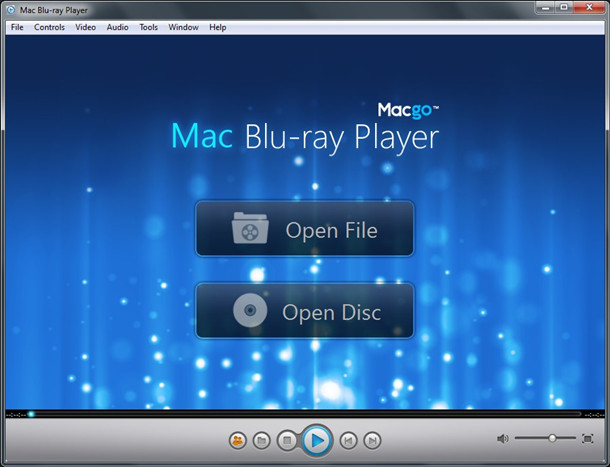Open the File menu
The width and height of the screenshot is (610, 467).
pos(17,27)
